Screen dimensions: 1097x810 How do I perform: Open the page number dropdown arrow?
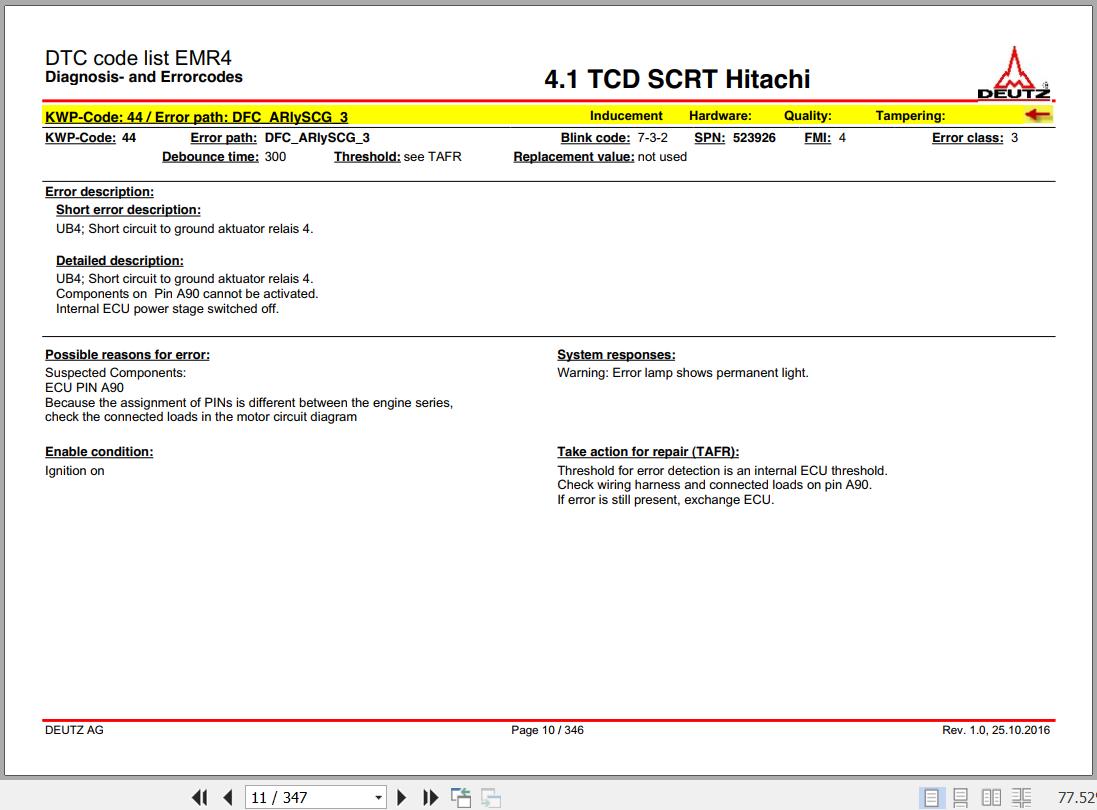pos(378,797)
